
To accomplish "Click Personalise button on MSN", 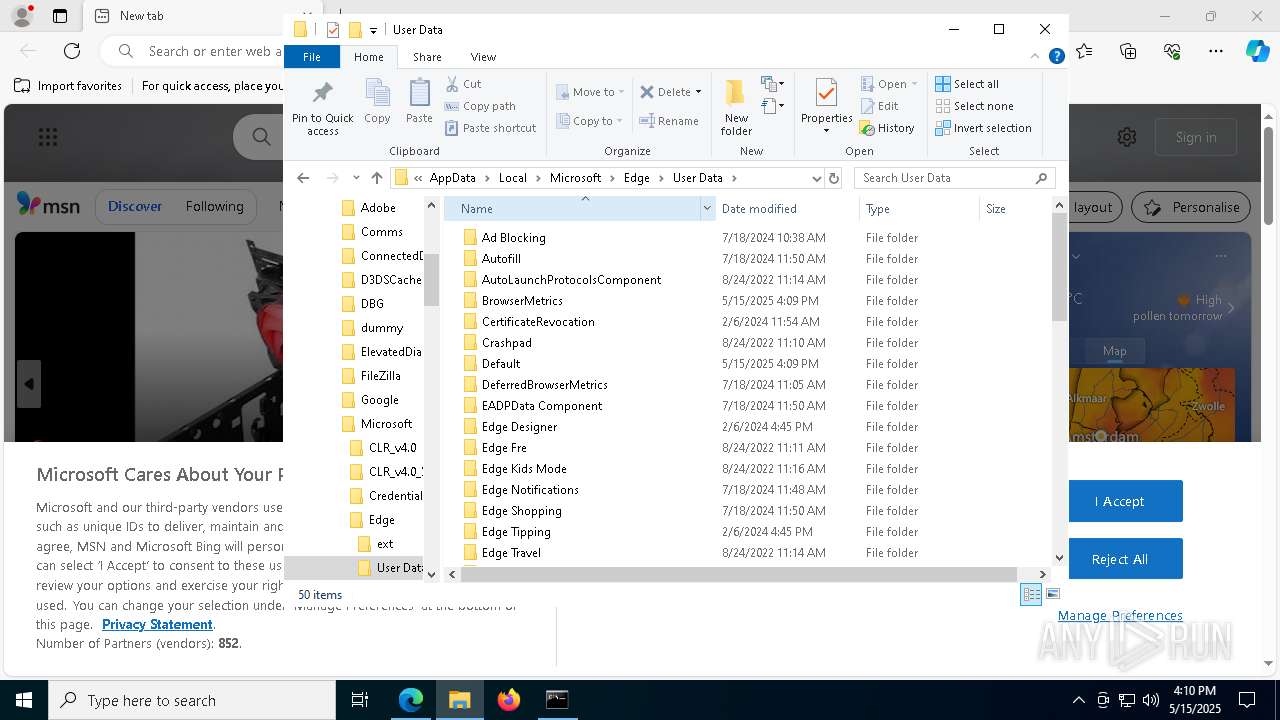I will 1193,207.
